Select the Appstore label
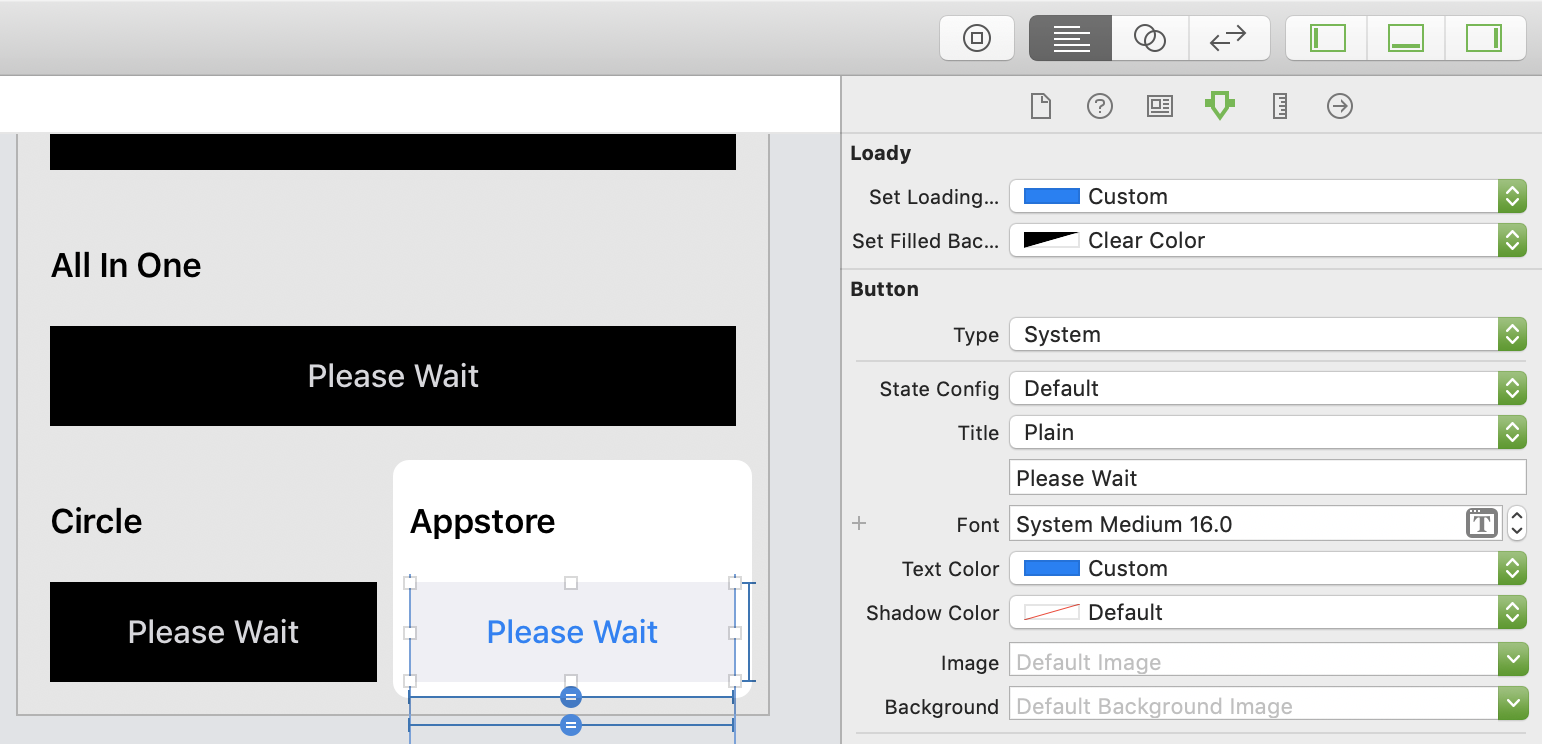1542x744 pixels. pyautogui.click(x=483, y=521)
